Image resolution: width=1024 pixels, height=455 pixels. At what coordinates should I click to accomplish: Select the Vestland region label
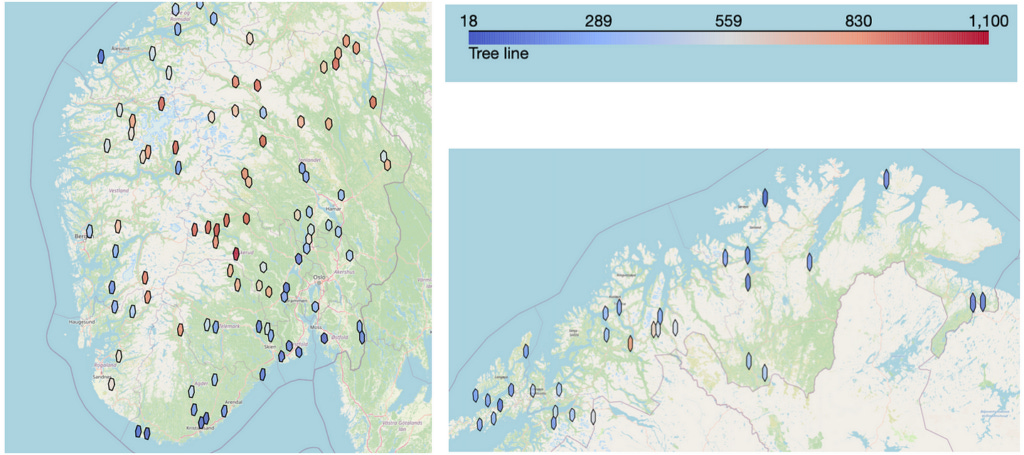[118, 191]
